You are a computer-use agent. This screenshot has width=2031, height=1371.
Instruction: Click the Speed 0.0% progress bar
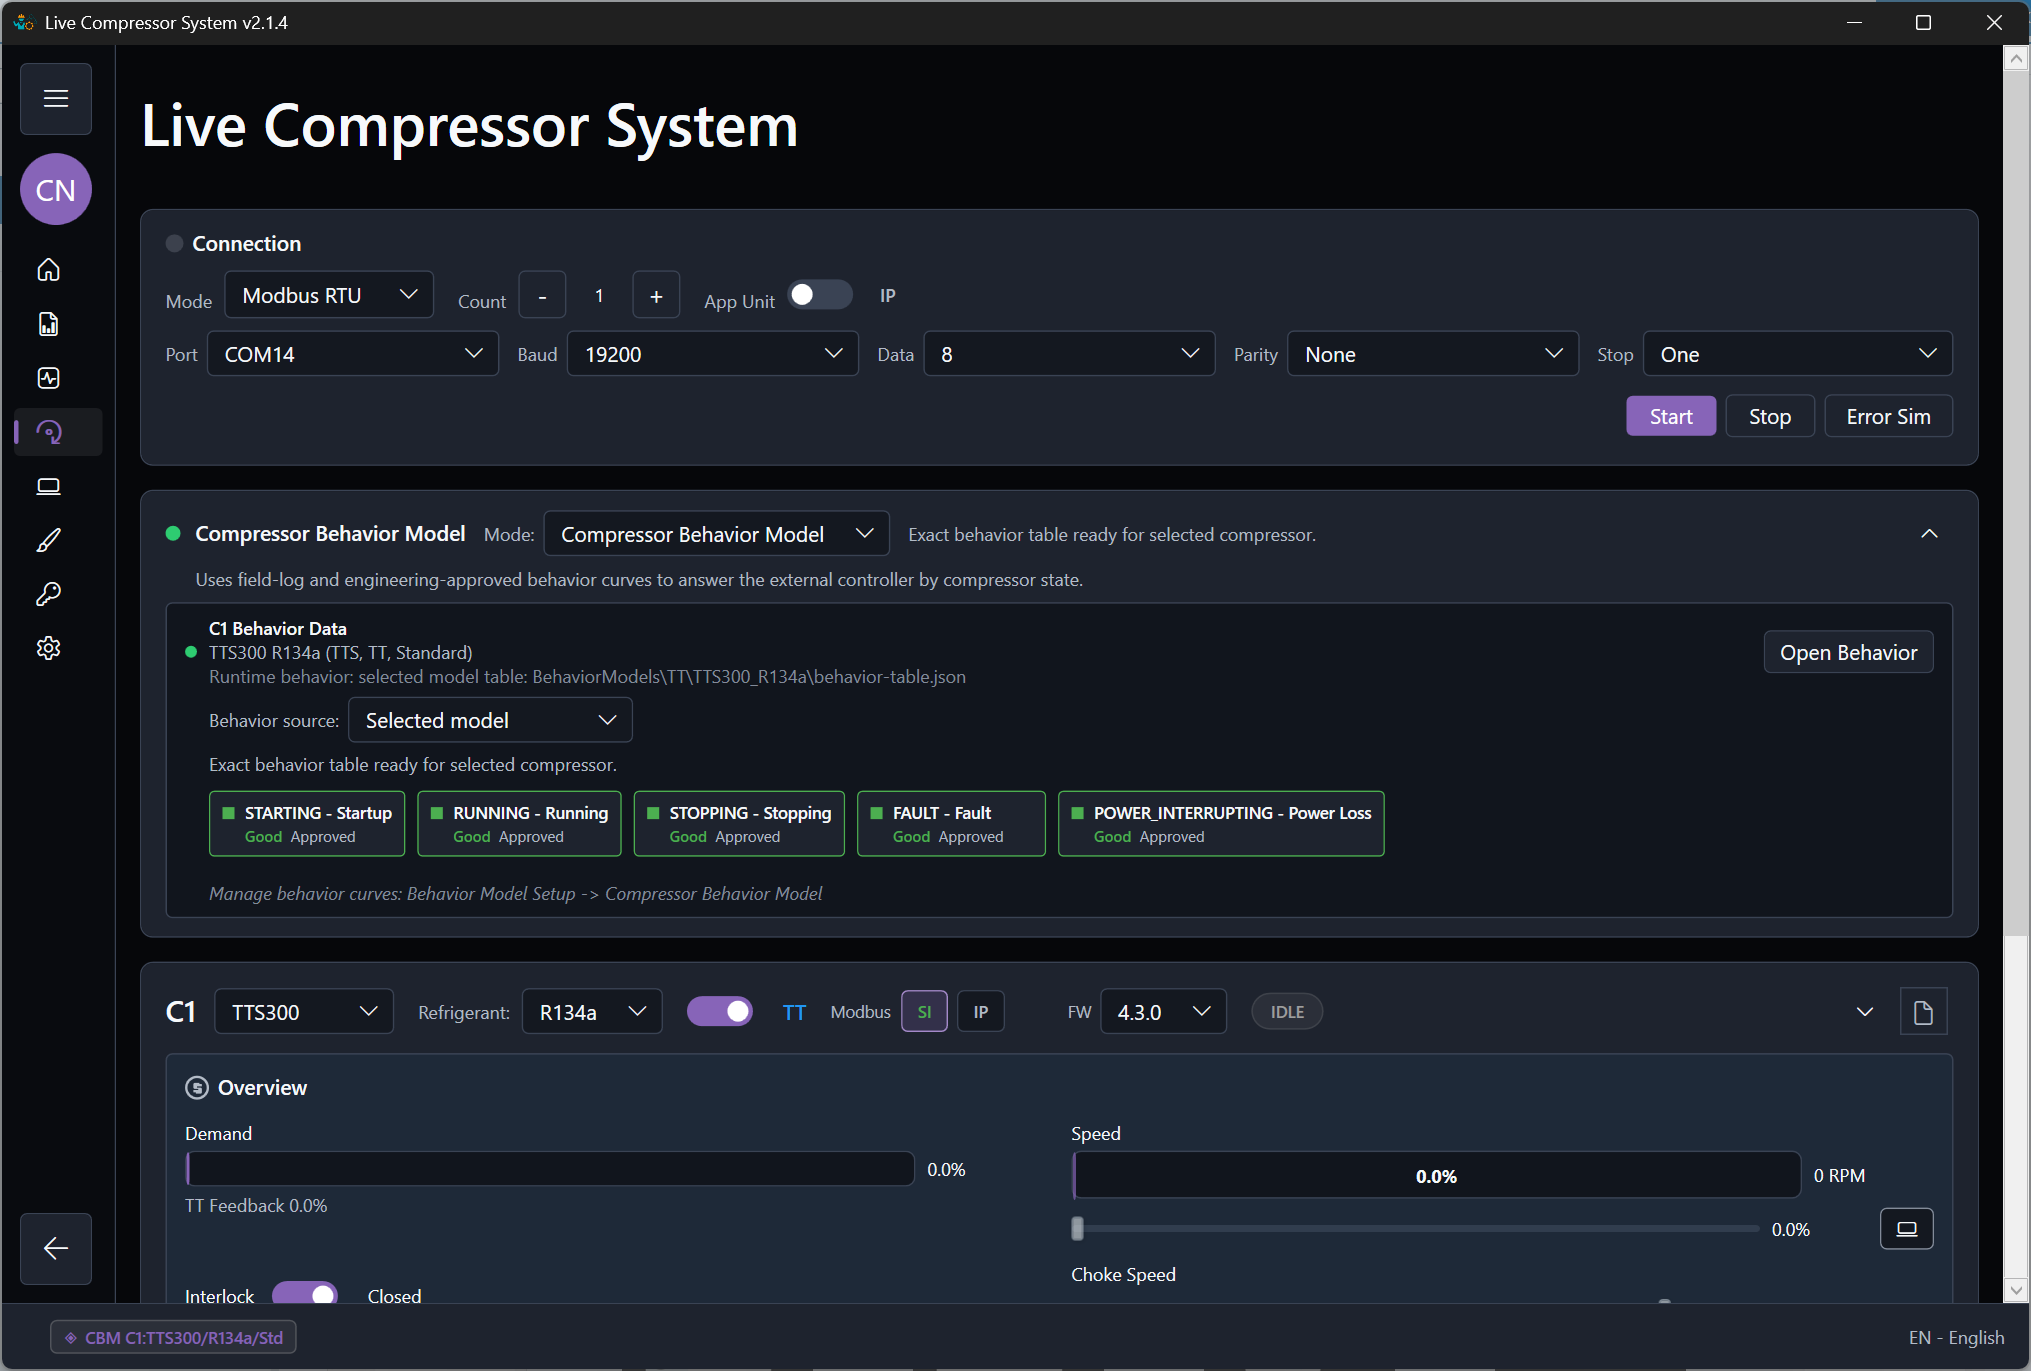(1436, 1176)
